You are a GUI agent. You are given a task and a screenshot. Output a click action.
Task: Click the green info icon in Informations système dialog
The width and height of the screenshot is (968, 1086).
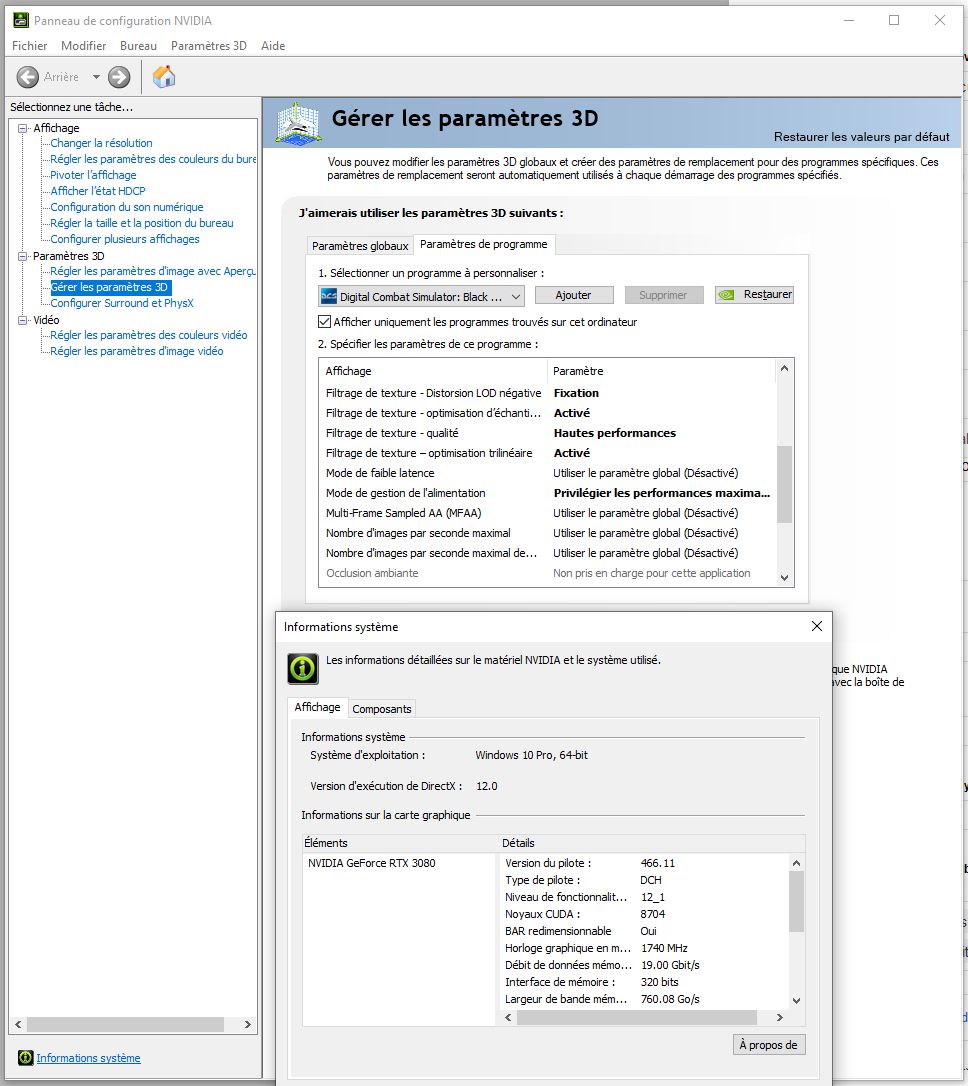(x=303, y=668)
